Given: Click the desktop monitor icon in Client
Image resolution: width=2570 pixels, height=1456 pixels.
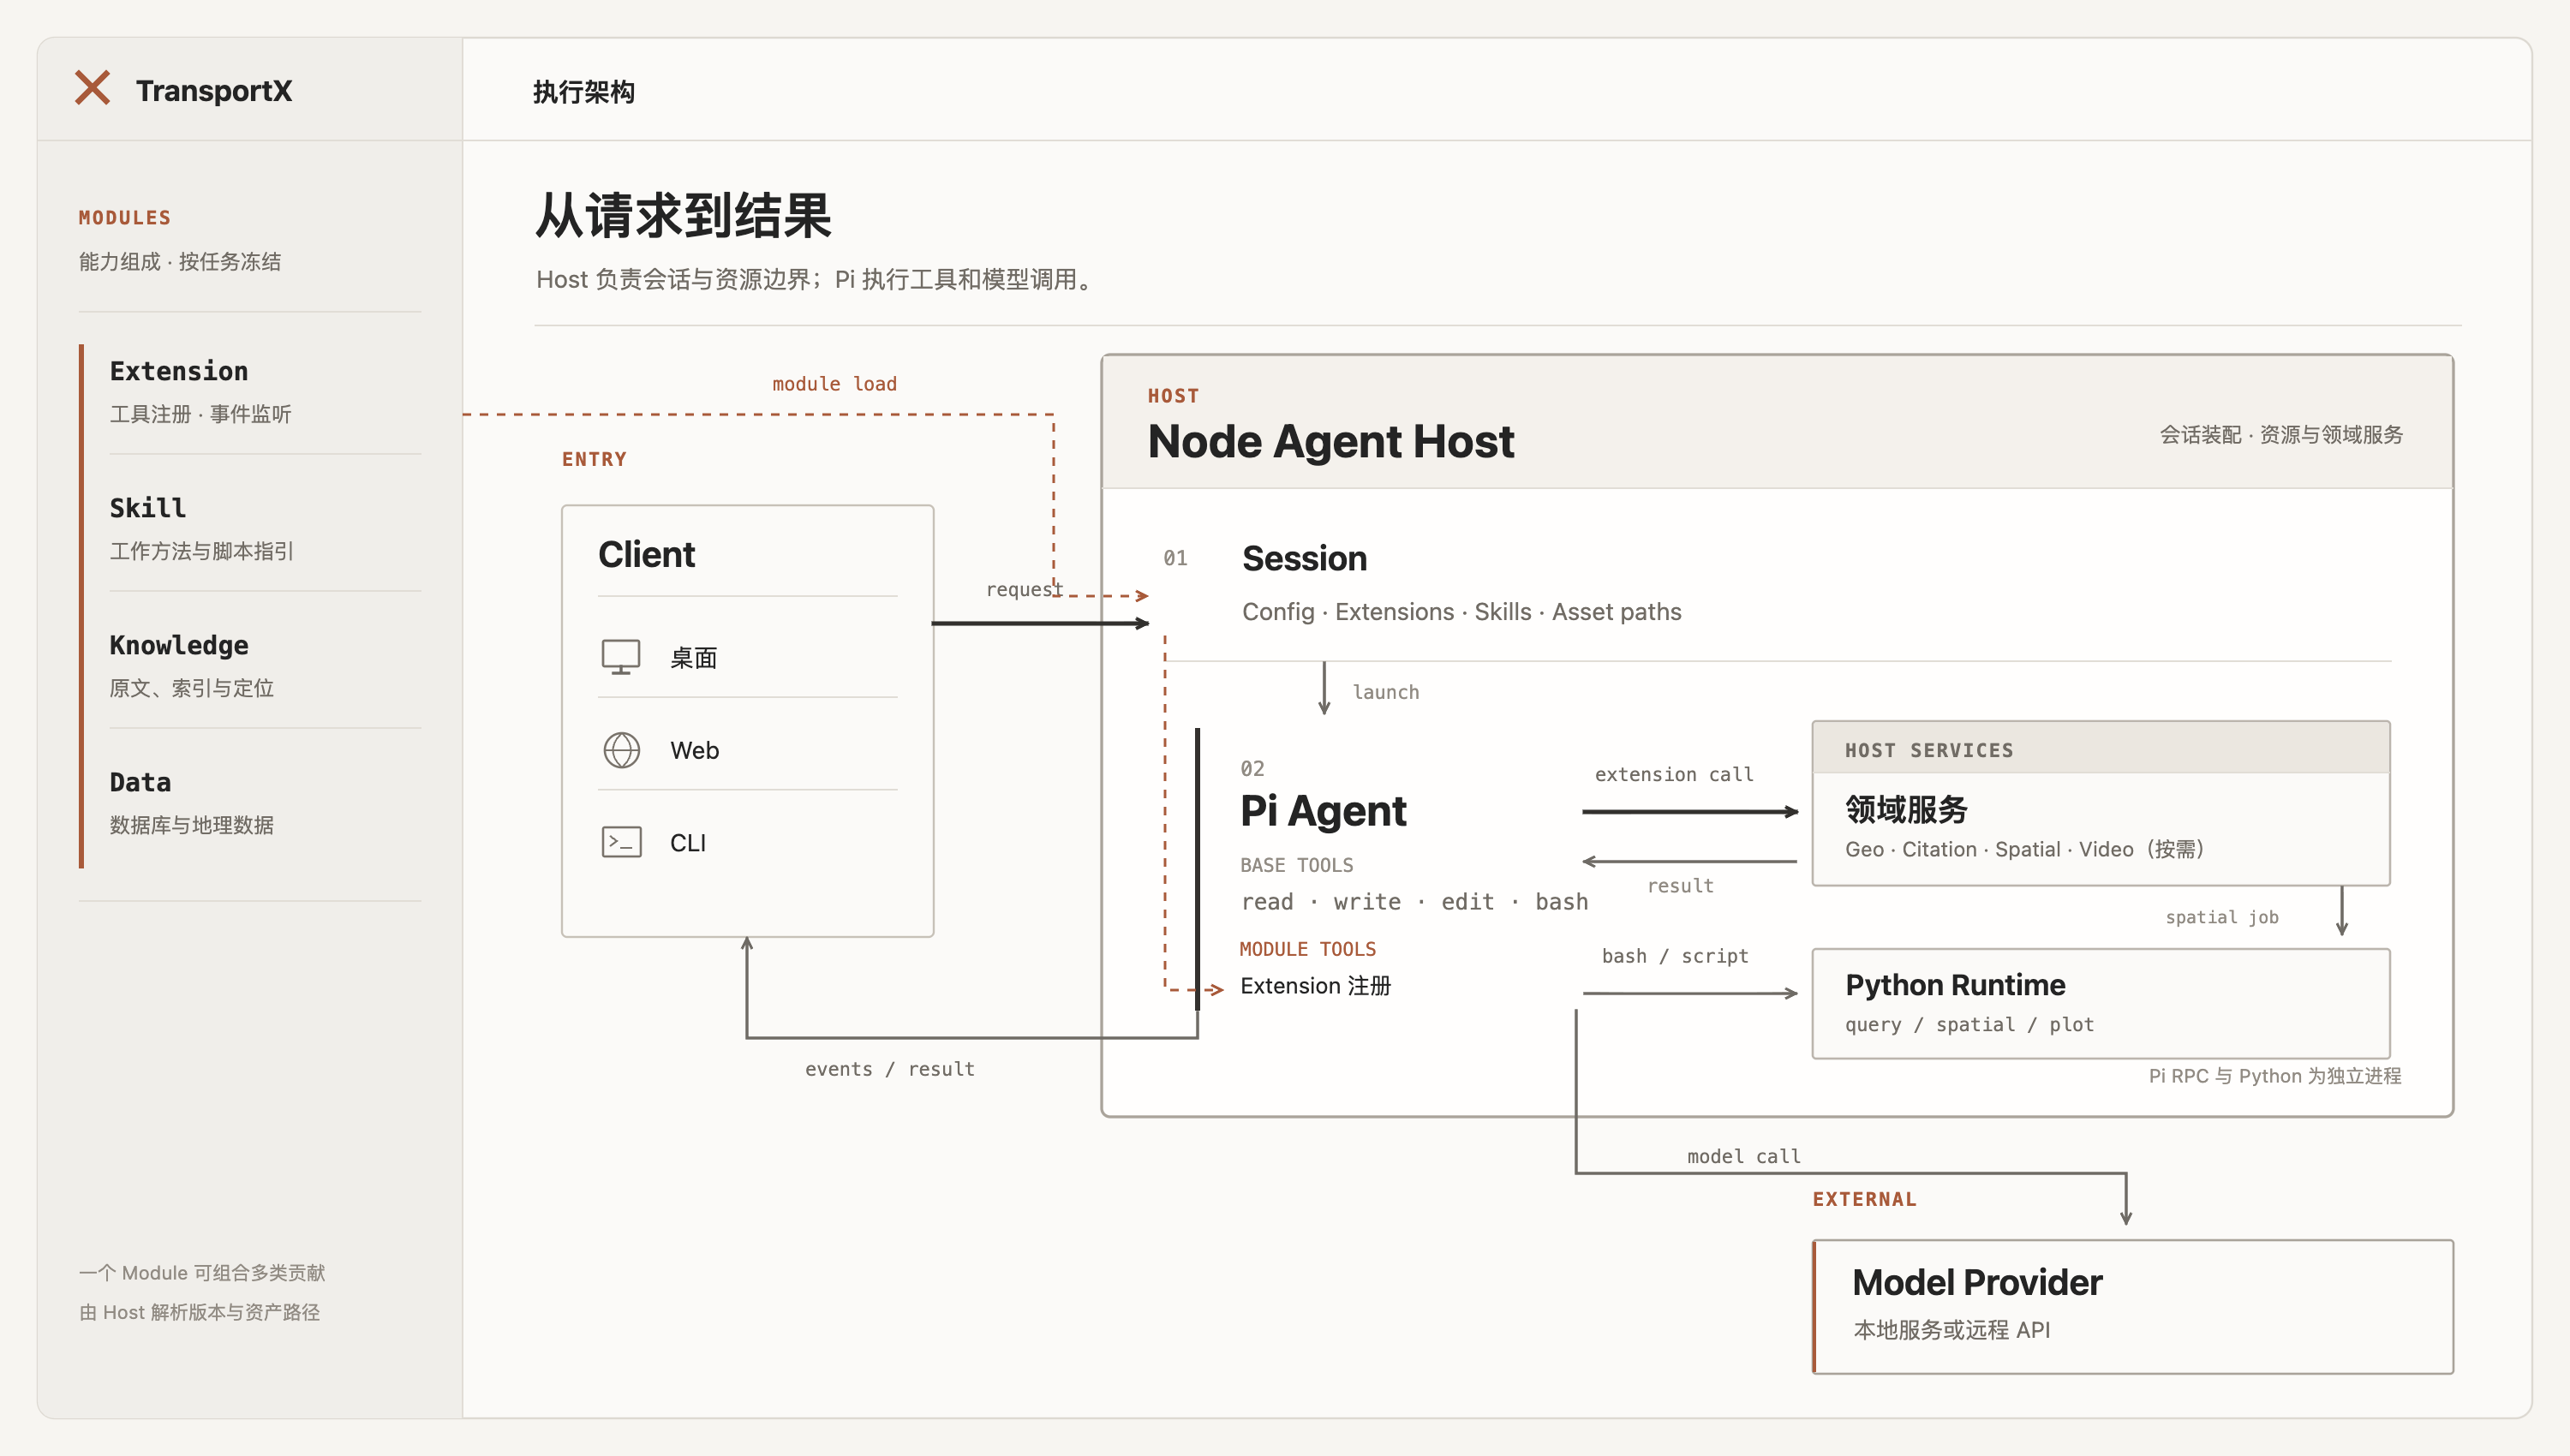Looking at the screenshot, I should 621,657.
